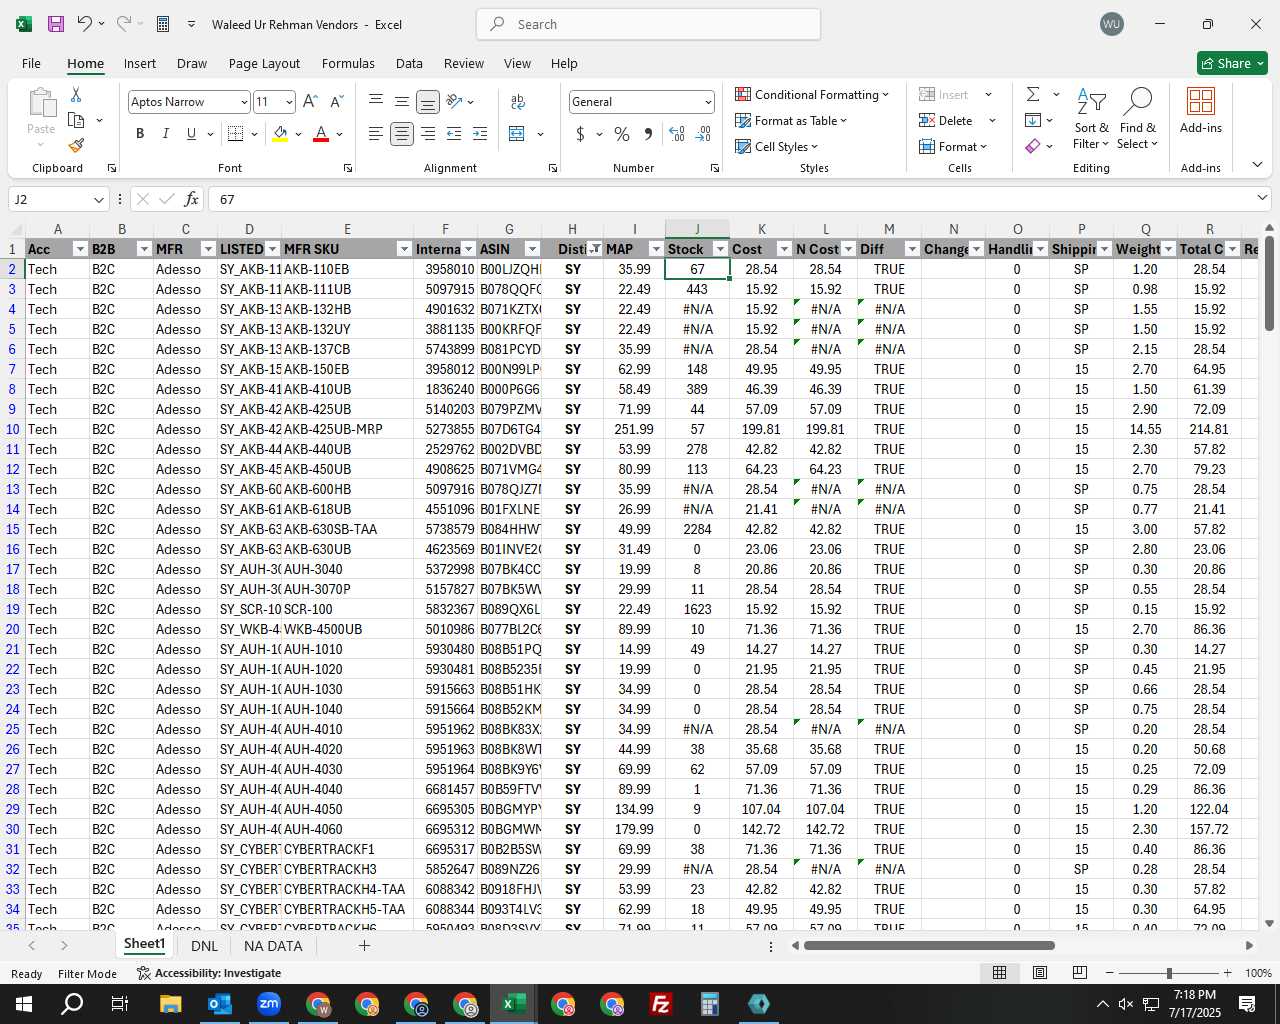The height and width of the screenshot is (1024, 1280).
Task: Click the Search box in title bar
Action: click(x=648, y=24)
